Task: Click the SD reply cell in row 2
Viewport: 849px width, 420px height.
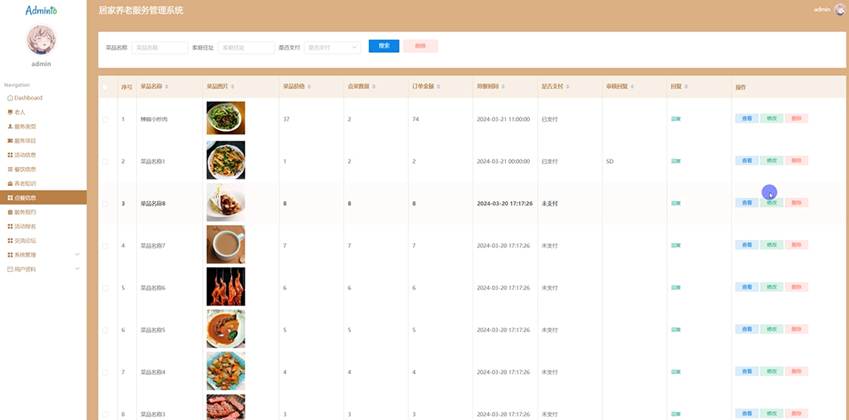Action: pos(610,161)
